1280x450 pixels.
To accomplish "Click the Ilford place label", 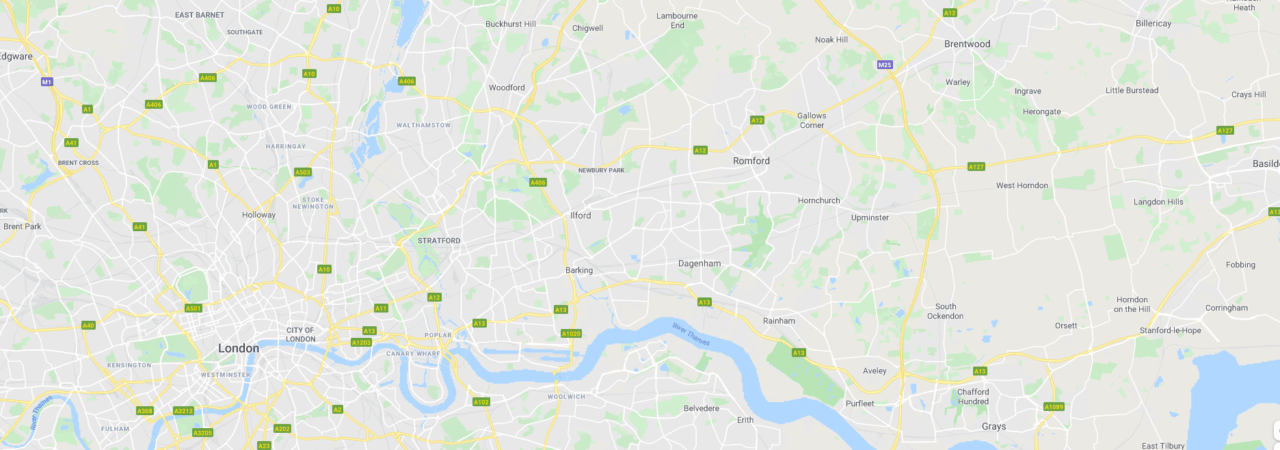I will [x=581, y=215].
